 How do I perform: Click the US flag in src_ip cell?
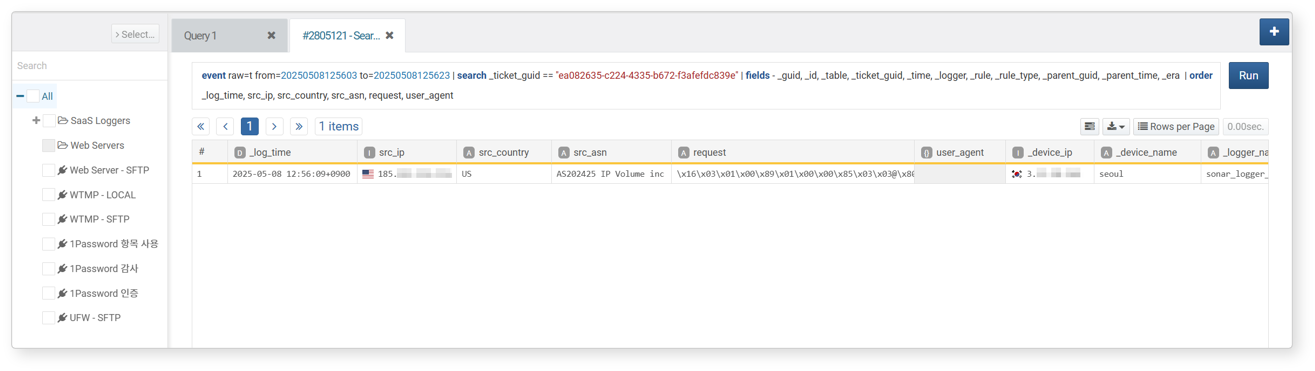(x=368, y=174)
